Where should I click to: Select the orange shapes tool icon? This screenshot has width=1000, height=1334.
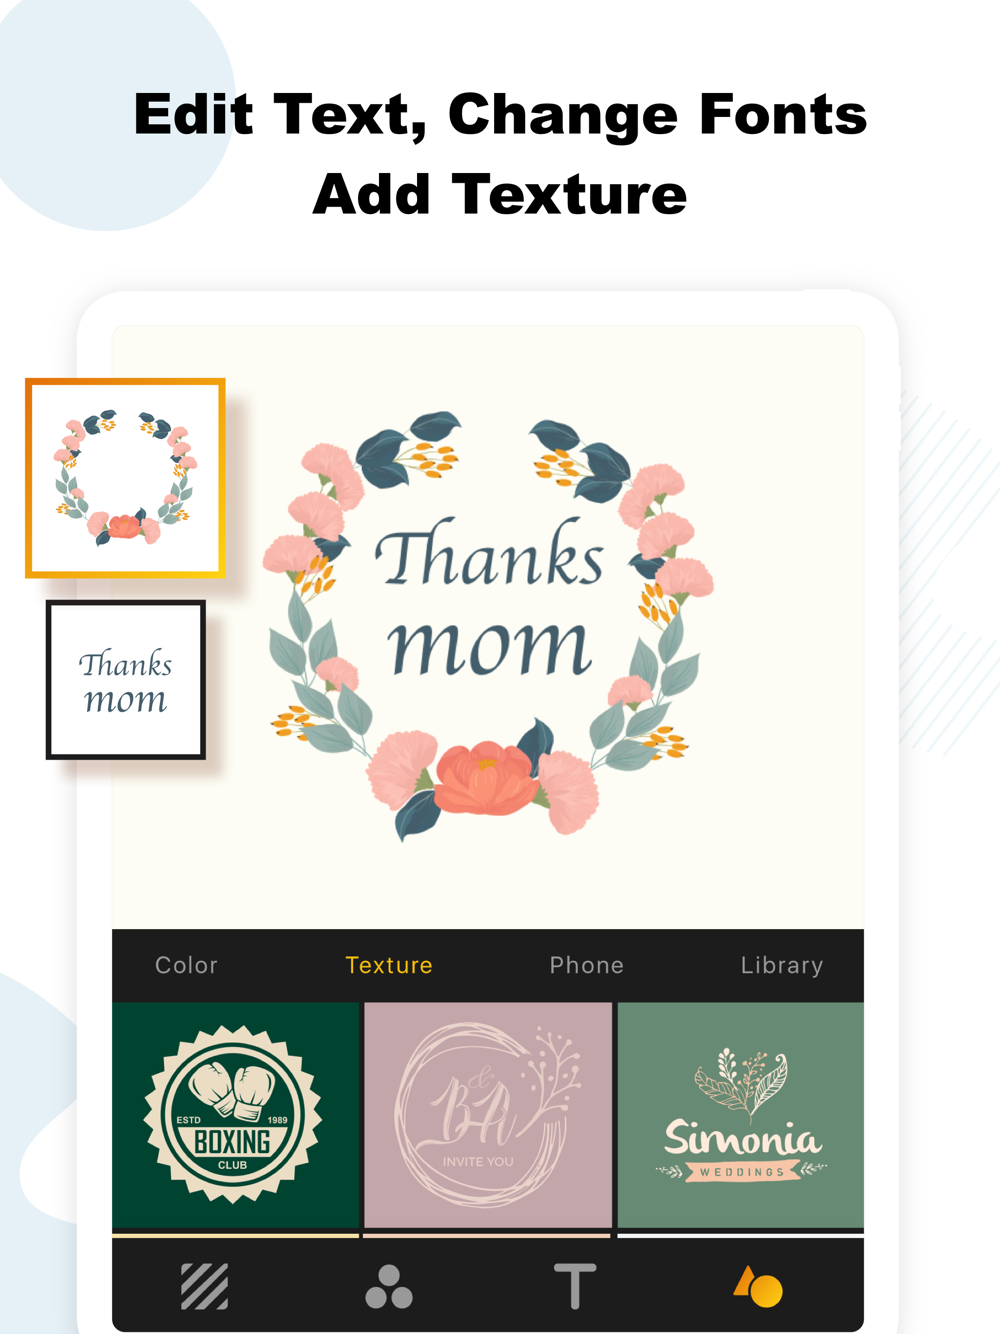[x=758, y=1287]
